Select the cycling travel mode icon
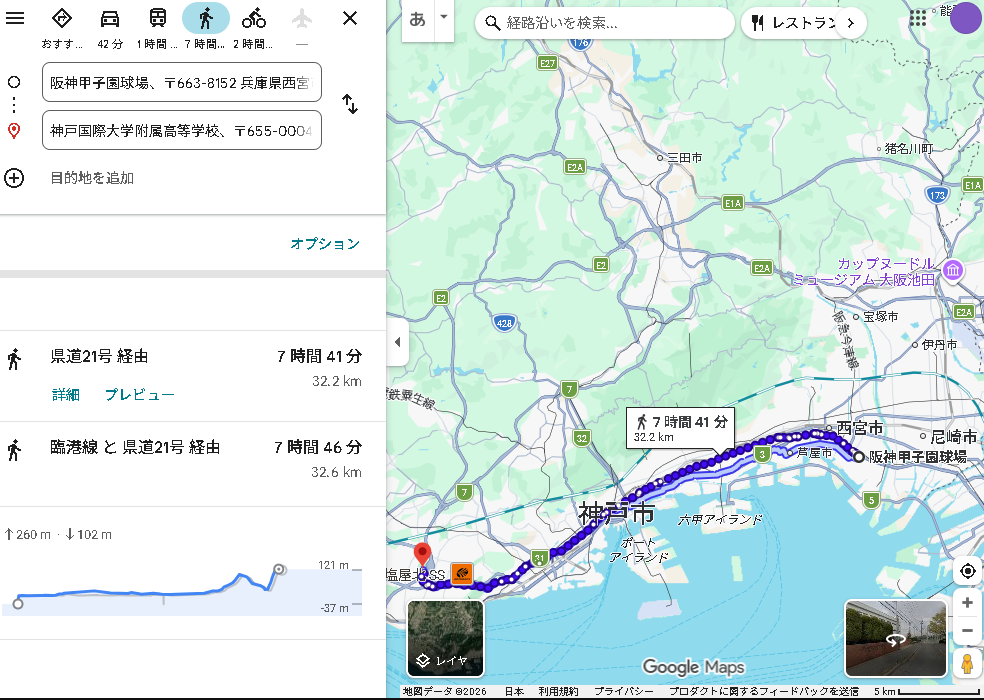This screenshot has height=700, width=984. click(254, 18)
